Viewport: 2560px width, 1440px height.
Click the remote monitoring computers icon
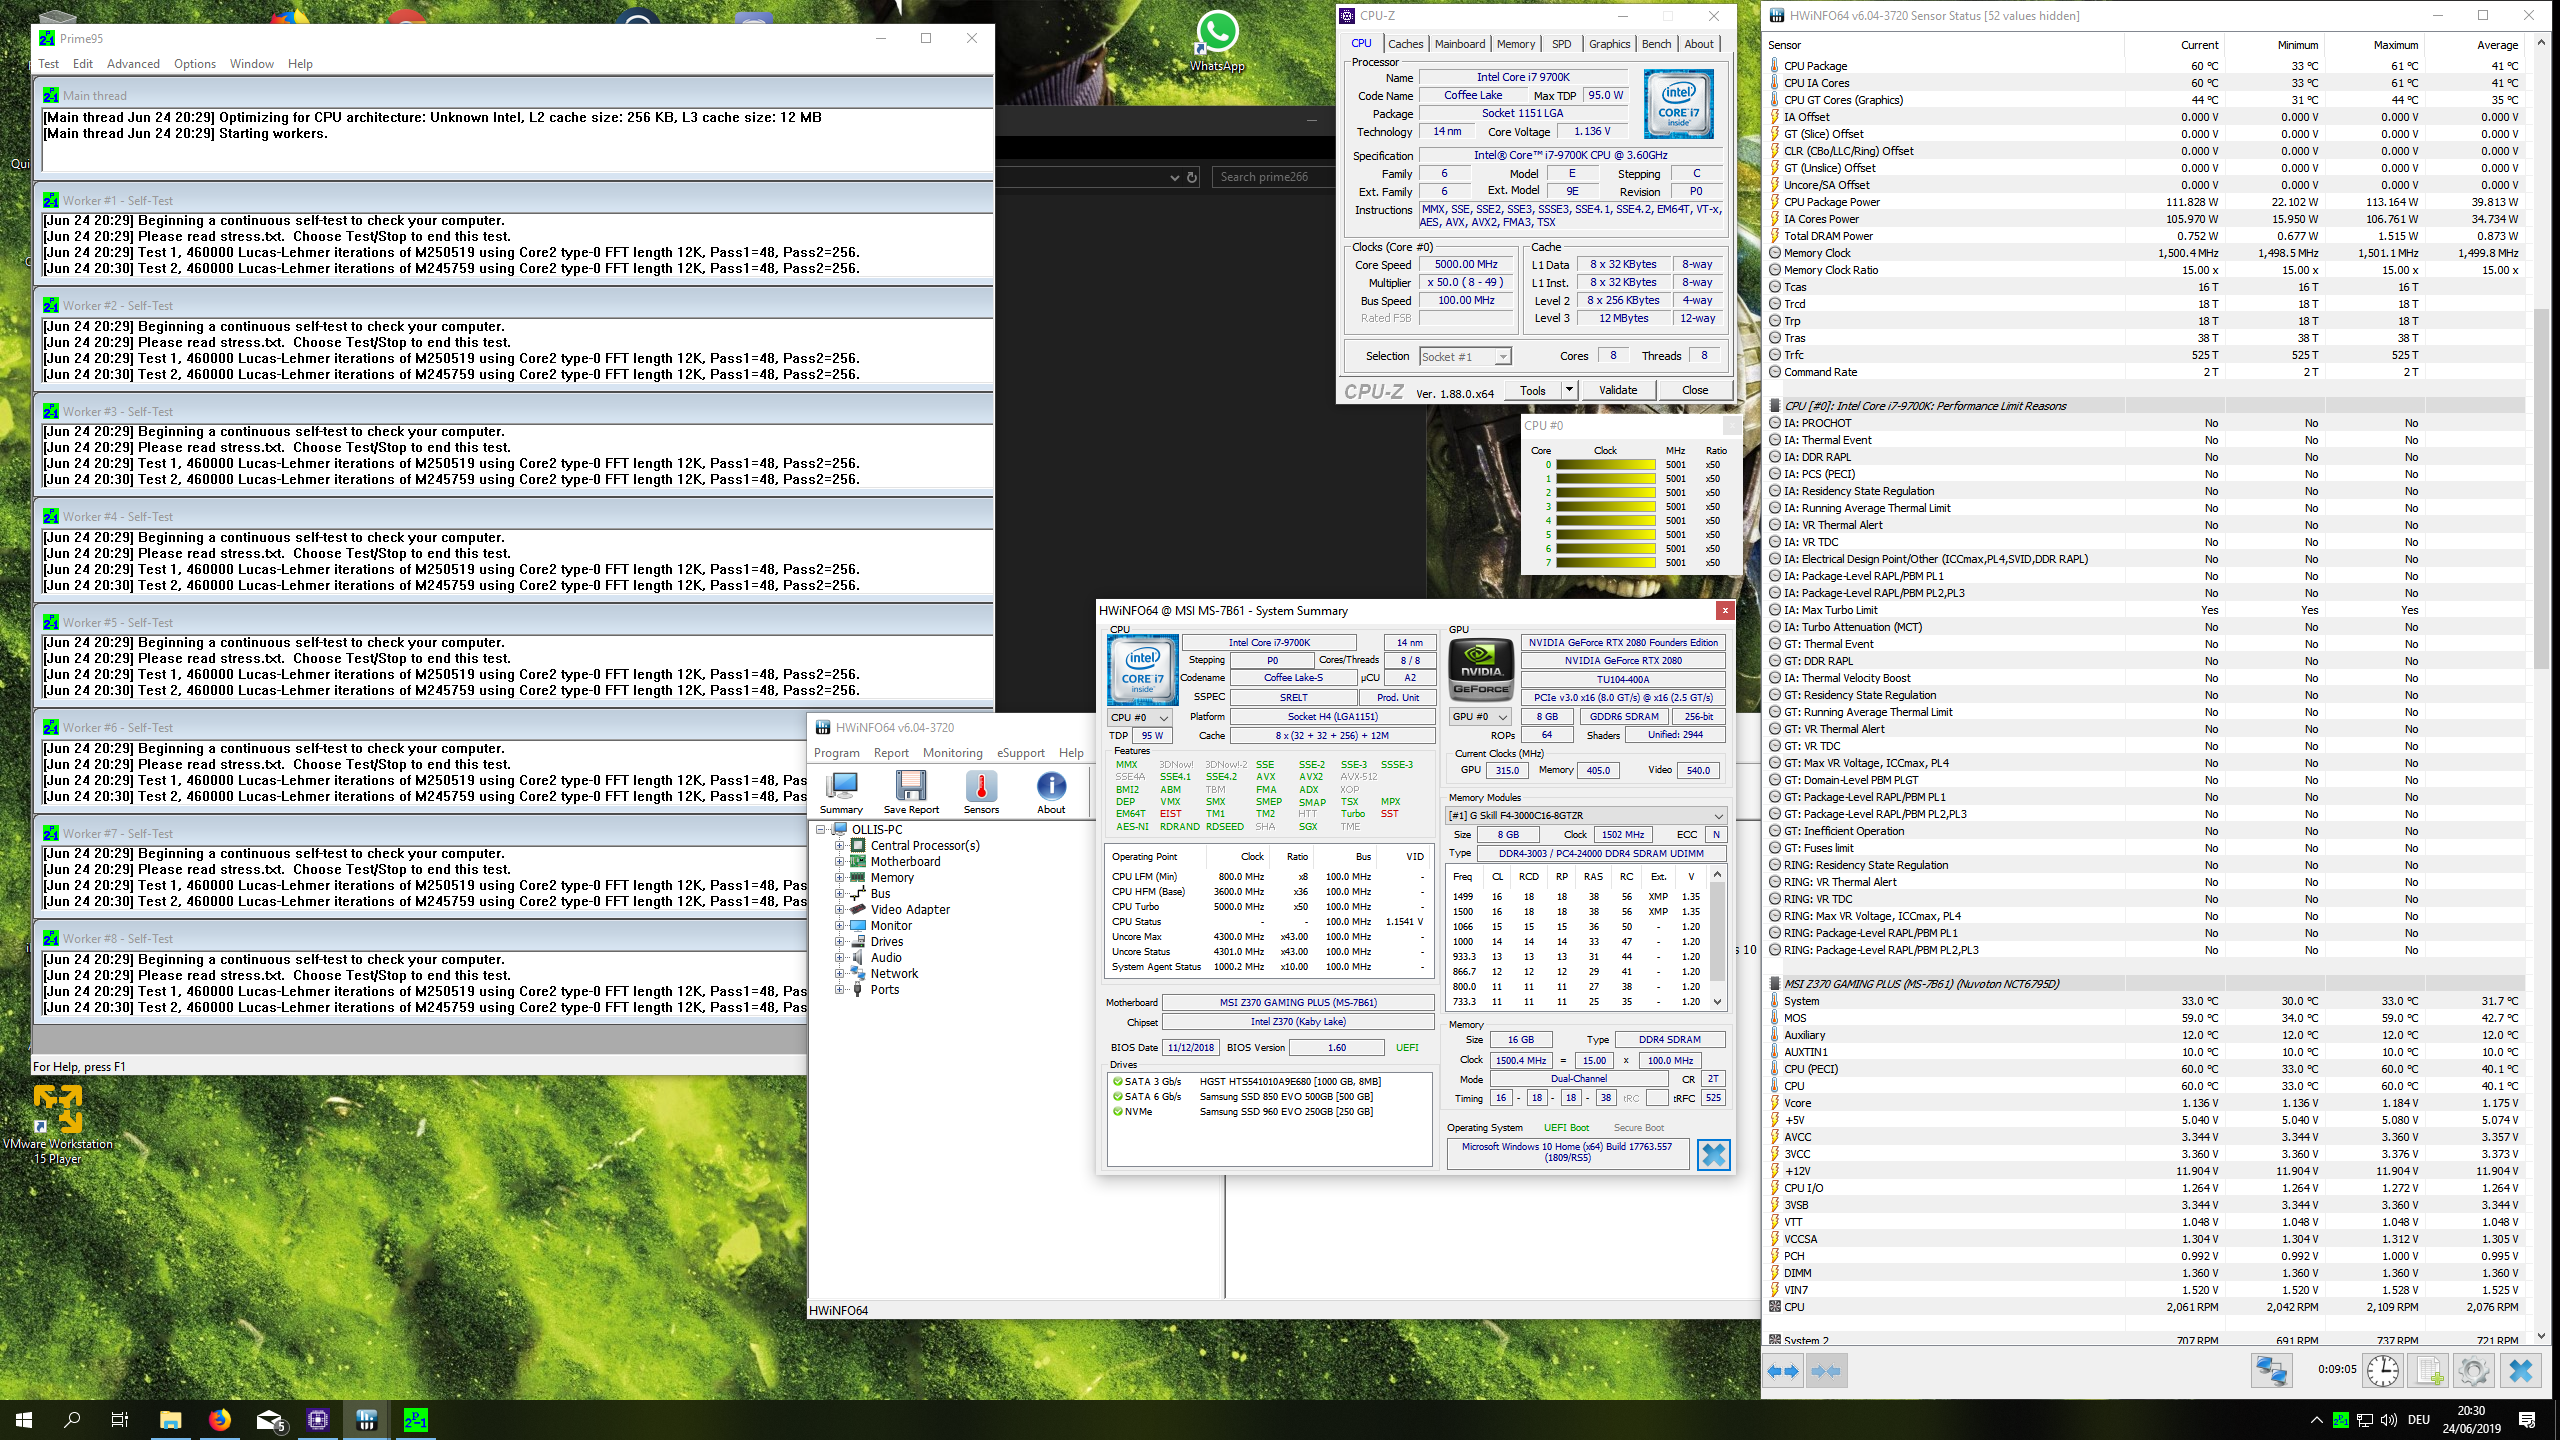(2271, 1372)
